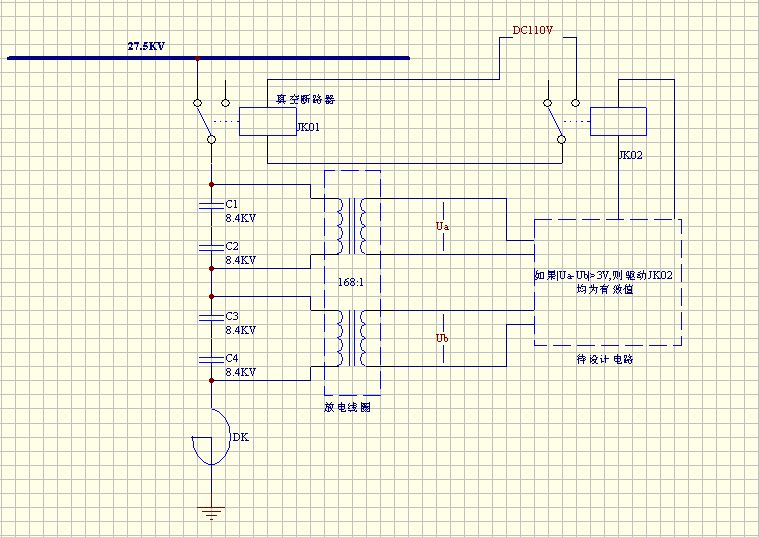This screenshot has height=537, width=759.
Task: Select the capacitor C2 symbol
Action: (212, 248)
